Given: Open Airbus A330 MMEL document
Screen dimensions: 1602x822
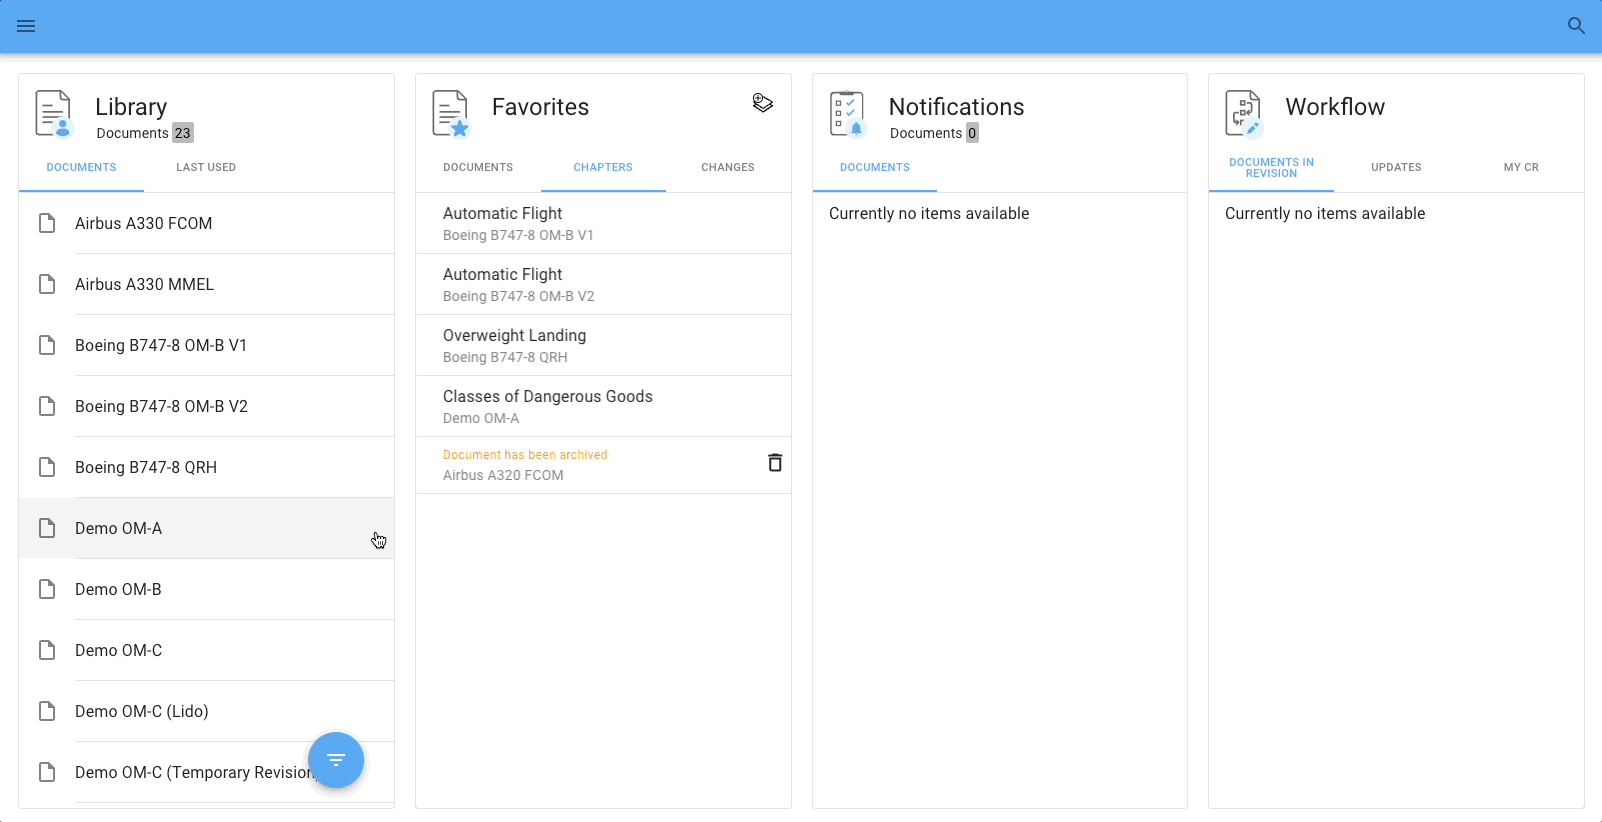Looking at the screenshot, I should pos(206,284).
